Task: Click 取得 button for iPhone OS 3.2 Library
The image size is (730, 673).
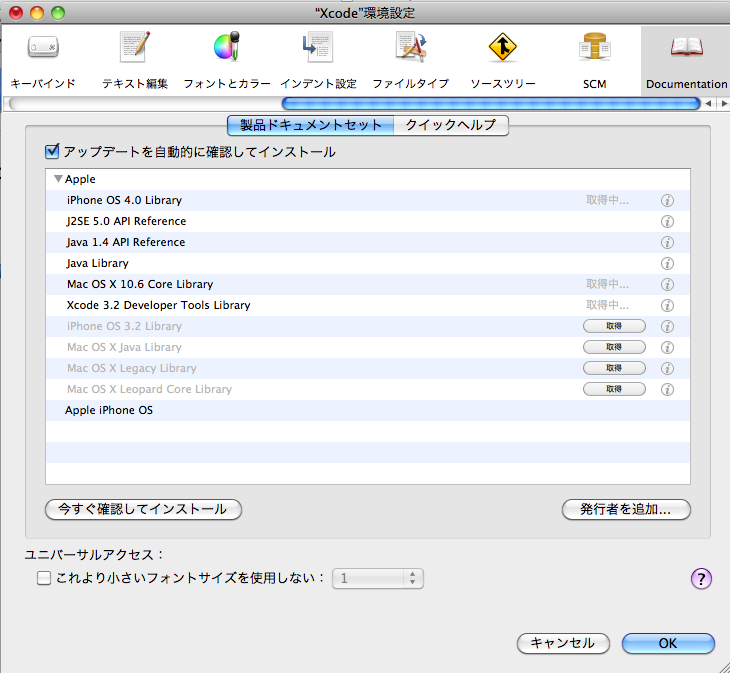Action: click(x=613, y=326)
